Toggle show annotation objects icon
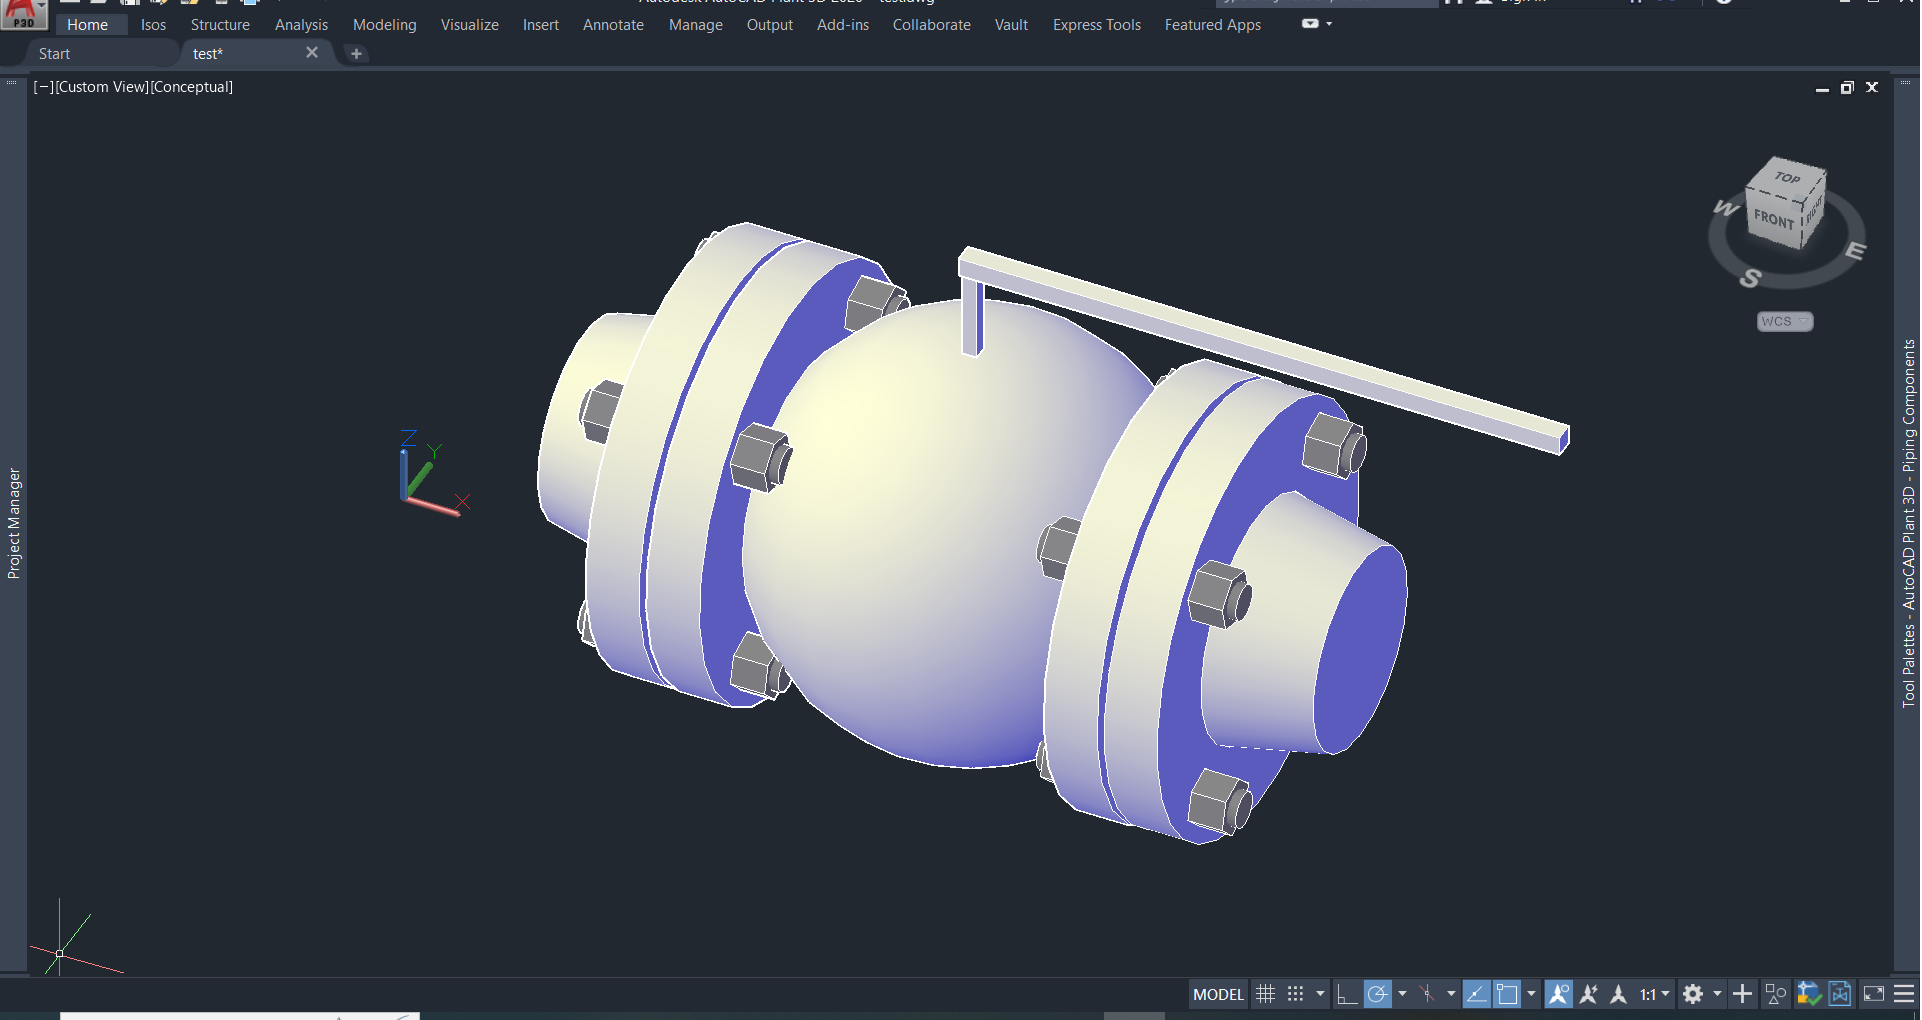 click(x=1558, y=994)
